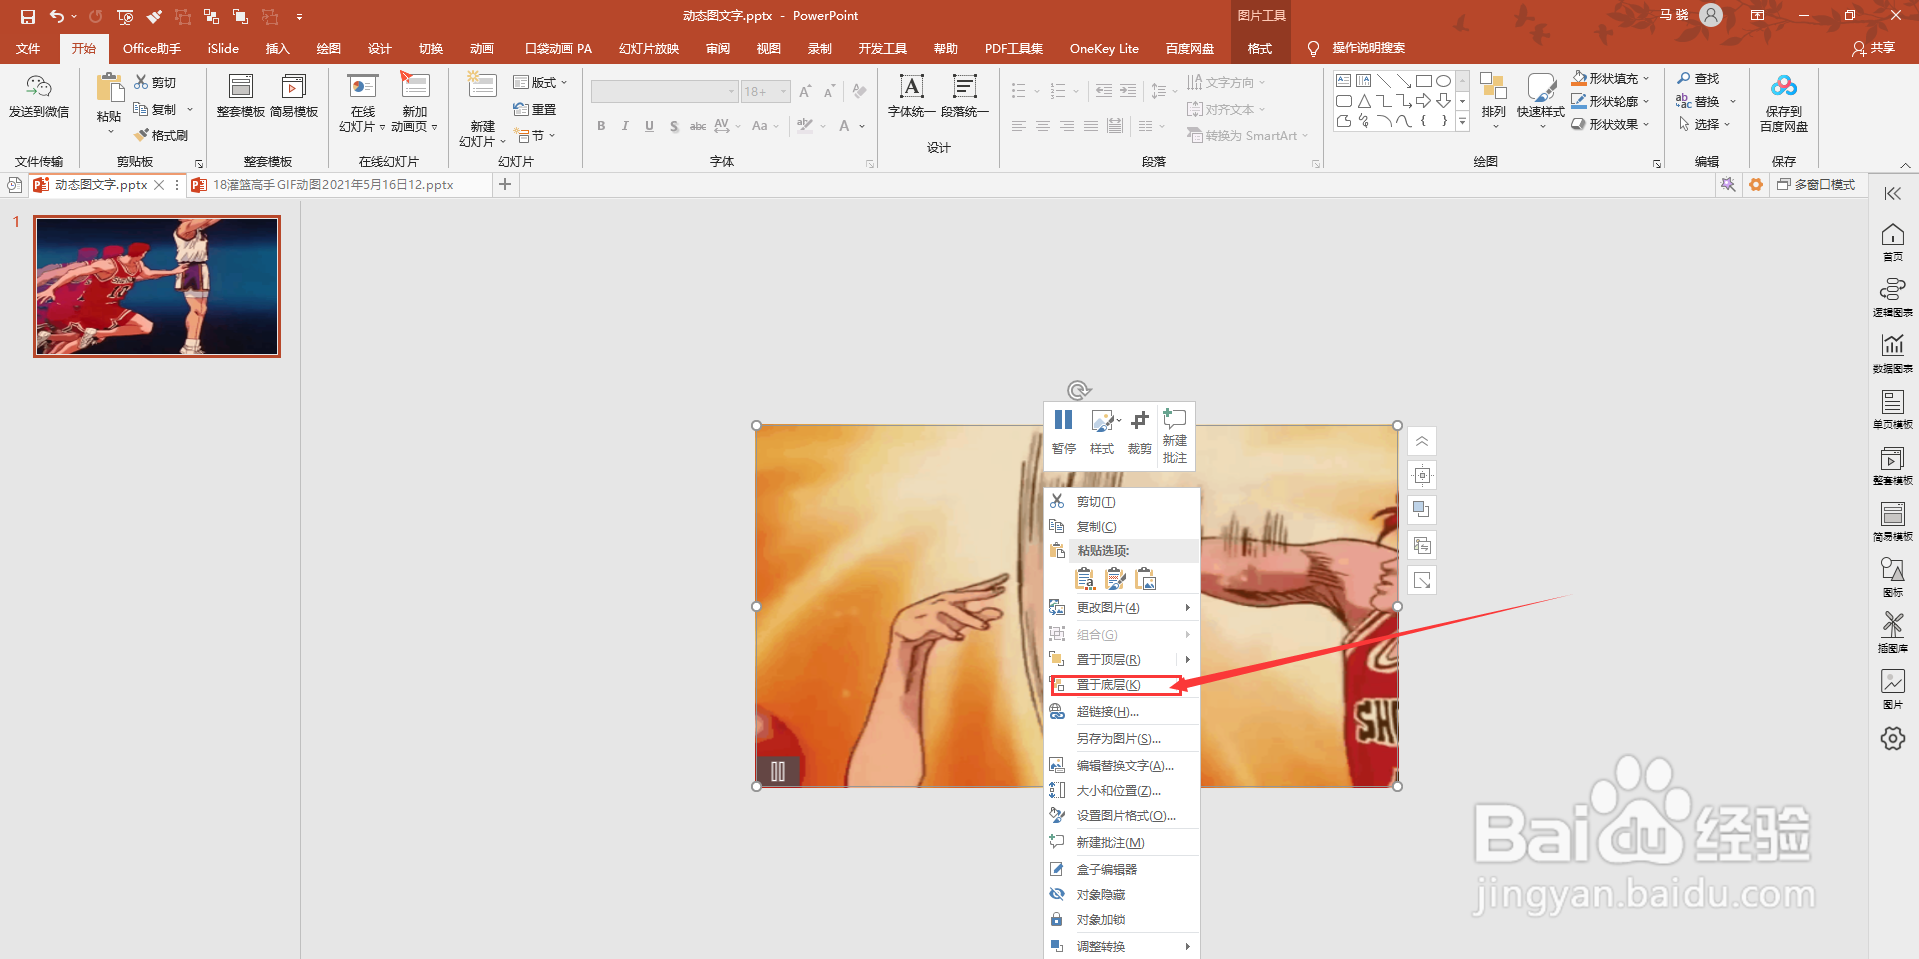Click the rotate handle above the image
The width and height of the screenshot is (1919, 959).
[1077, 390]
